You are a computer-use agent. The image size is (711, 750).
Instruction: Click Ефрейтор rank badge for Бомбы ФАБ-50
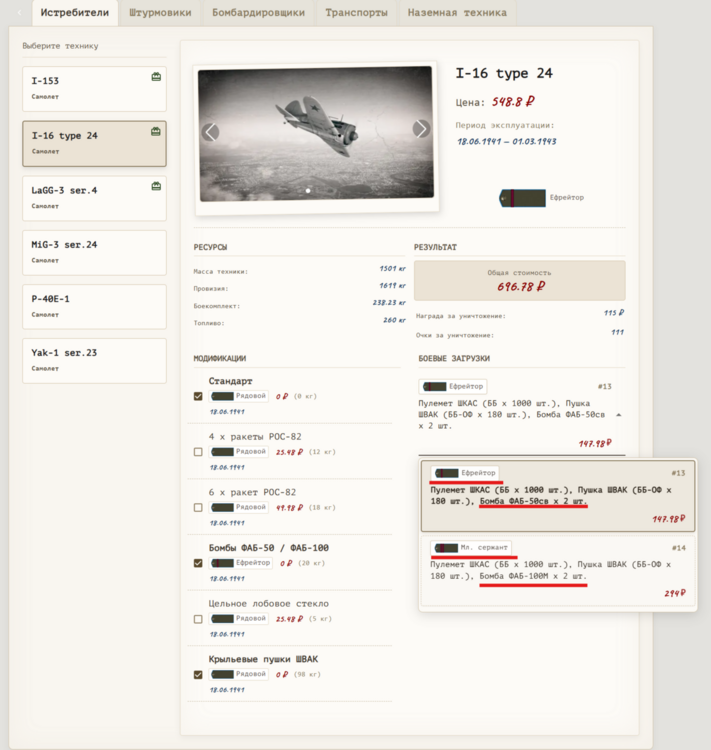(241, 563)
